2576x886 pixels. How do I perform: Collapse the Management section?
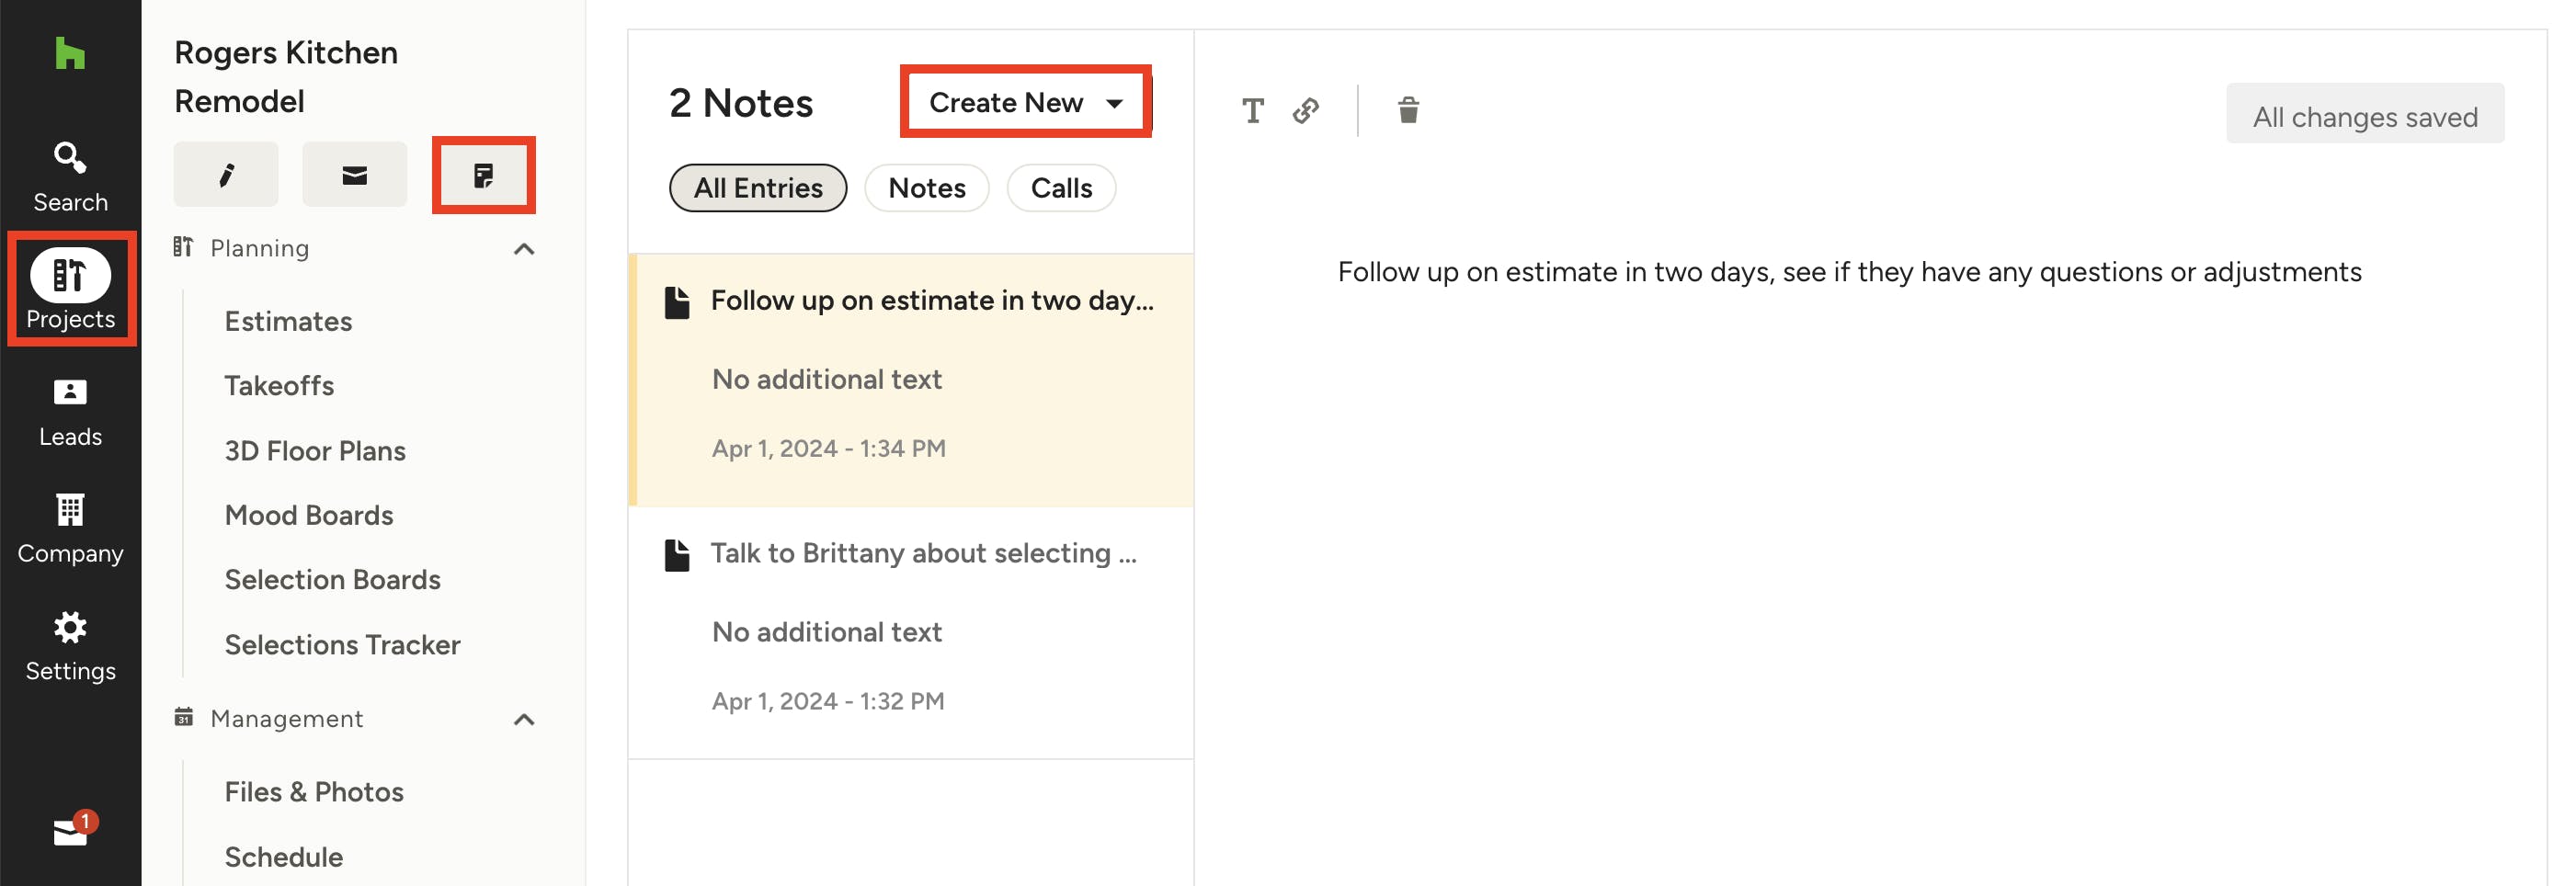tap(523, 719)
